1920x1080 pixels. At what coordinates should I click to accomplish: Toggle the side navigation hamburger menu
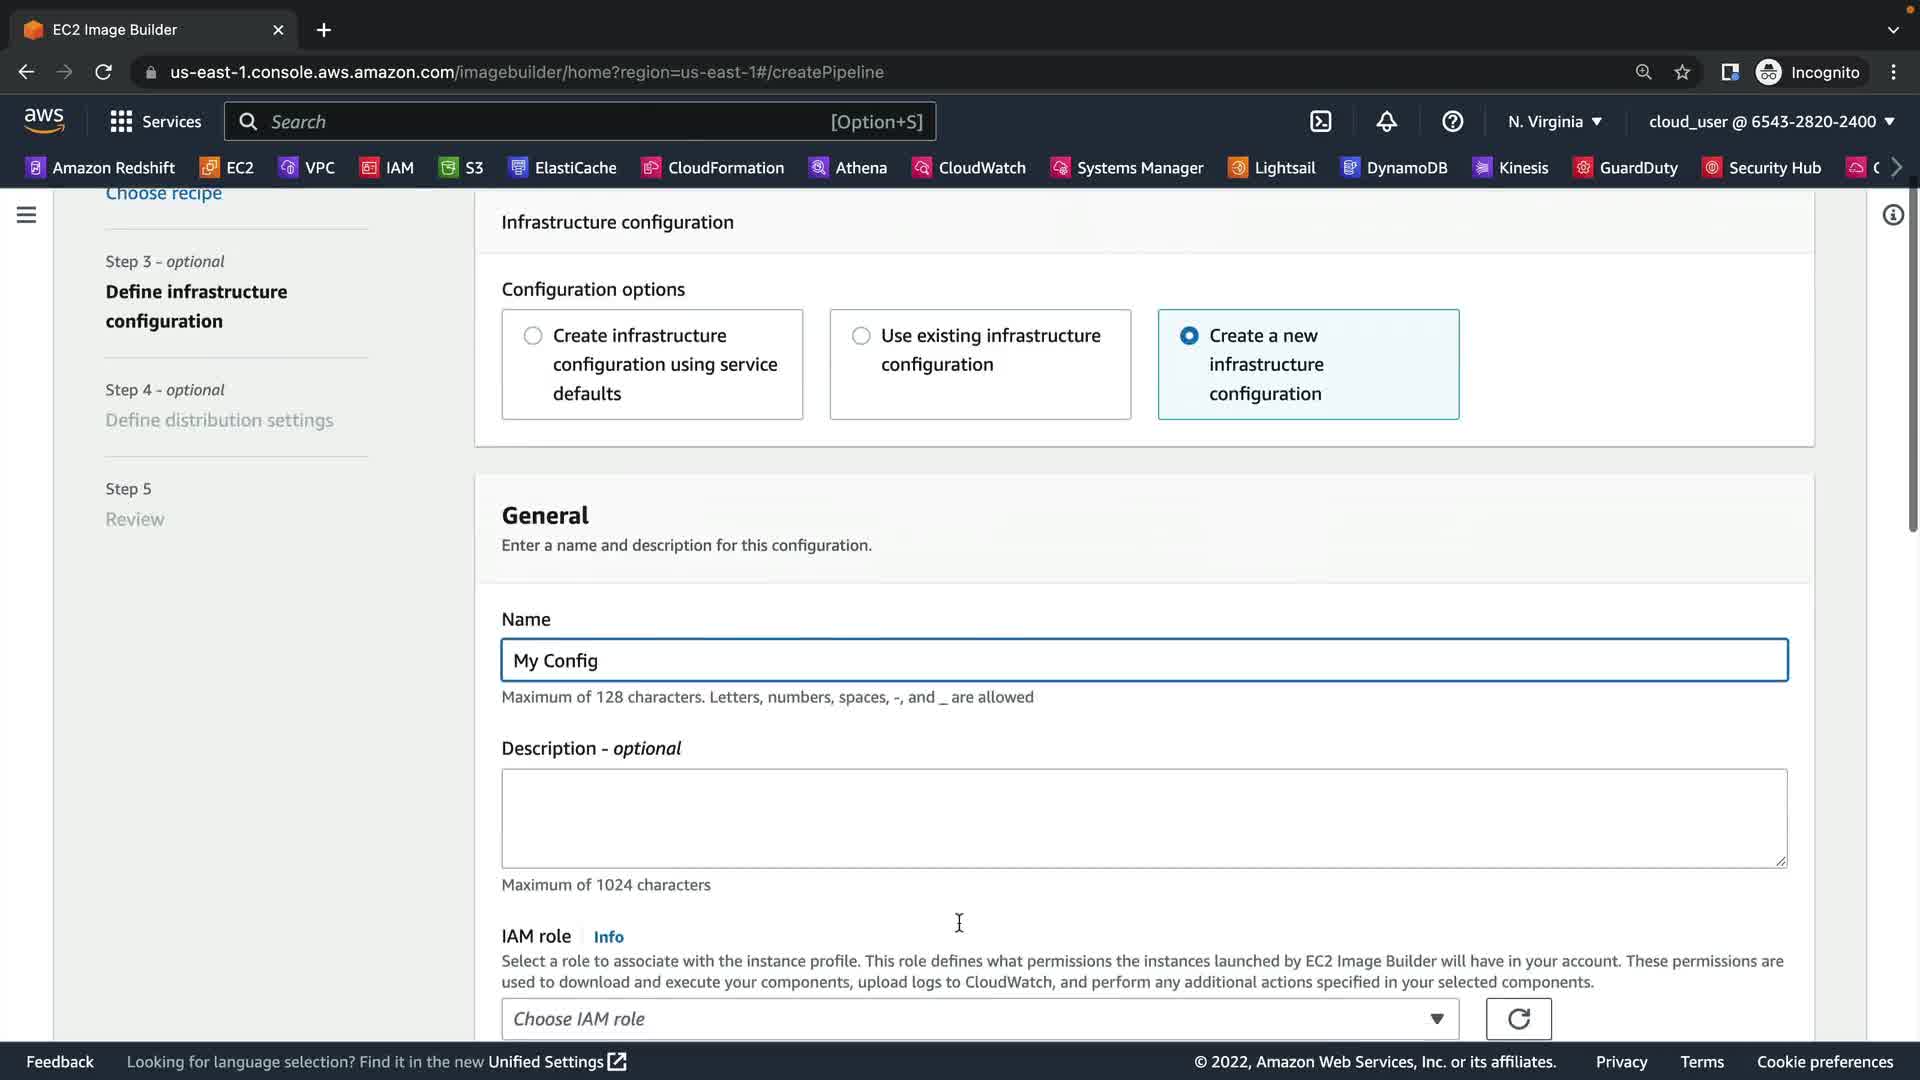[x=27, y=215]
